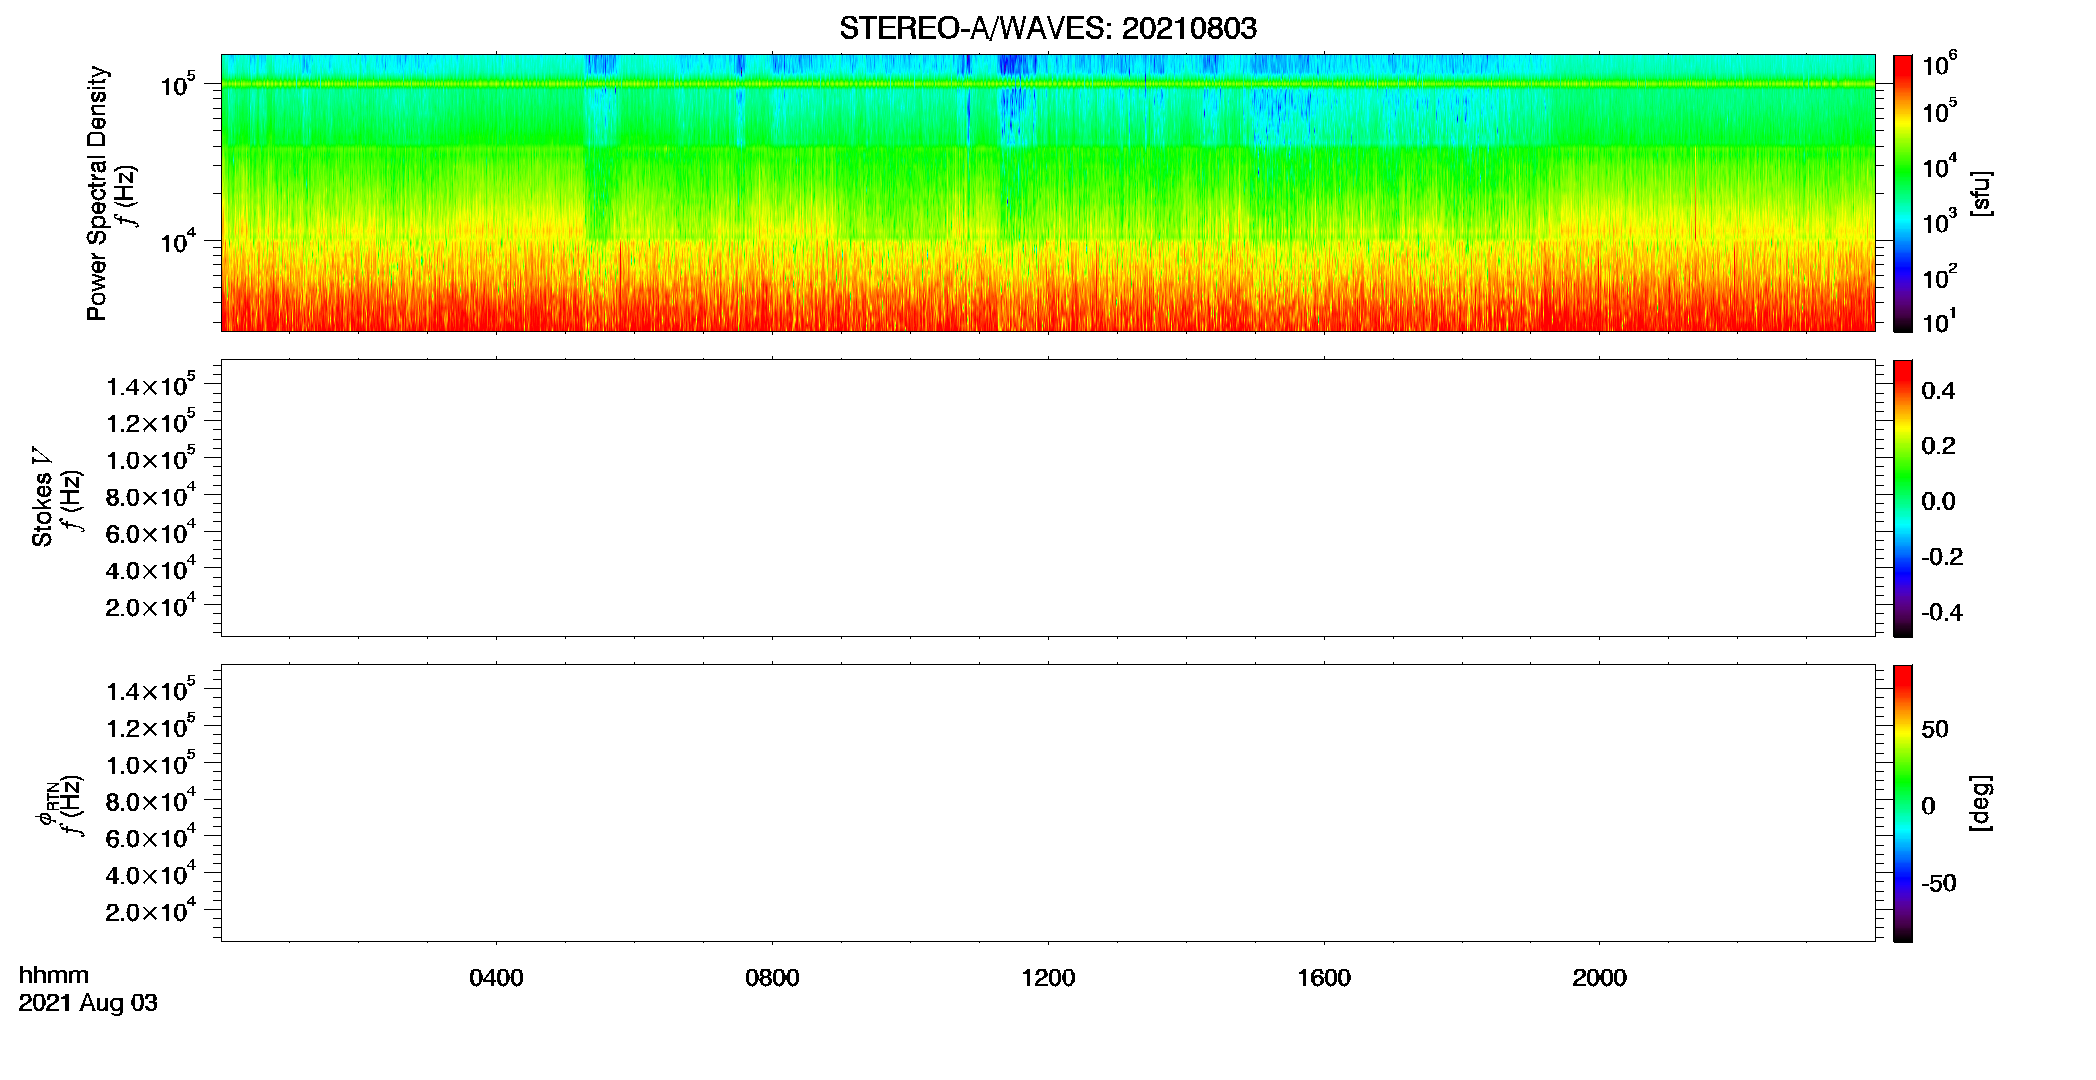Click the power spectral density colorbar
The height and width of the screenshot is (1080, 2096).
pos(1902,193)
